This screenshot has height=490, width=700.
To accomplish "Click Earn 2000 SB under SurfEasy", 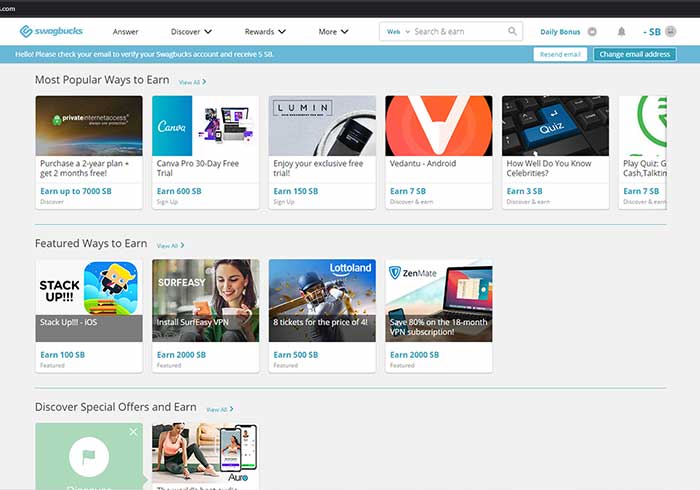I will click(x=181, y=355).
